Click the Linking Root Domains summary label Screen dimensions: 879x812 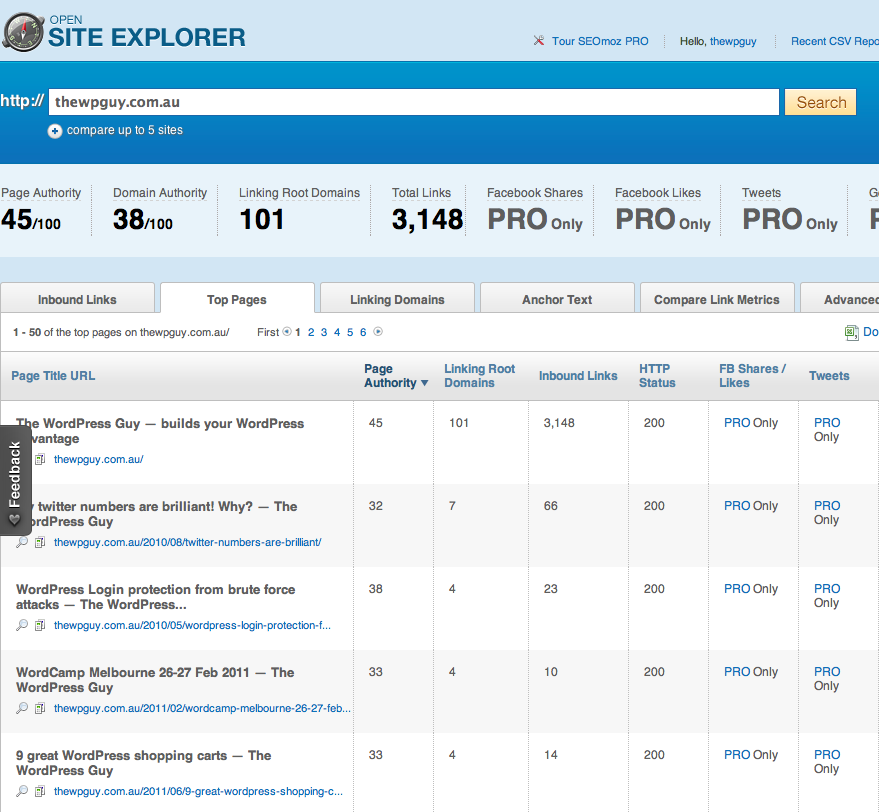click(299, 193)
